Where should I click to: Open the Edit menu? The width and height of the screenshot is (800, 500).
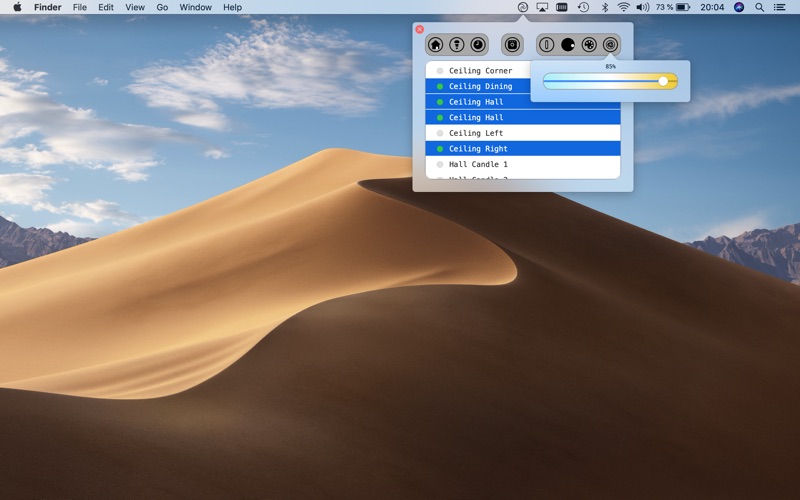click(x=106, y=7)
